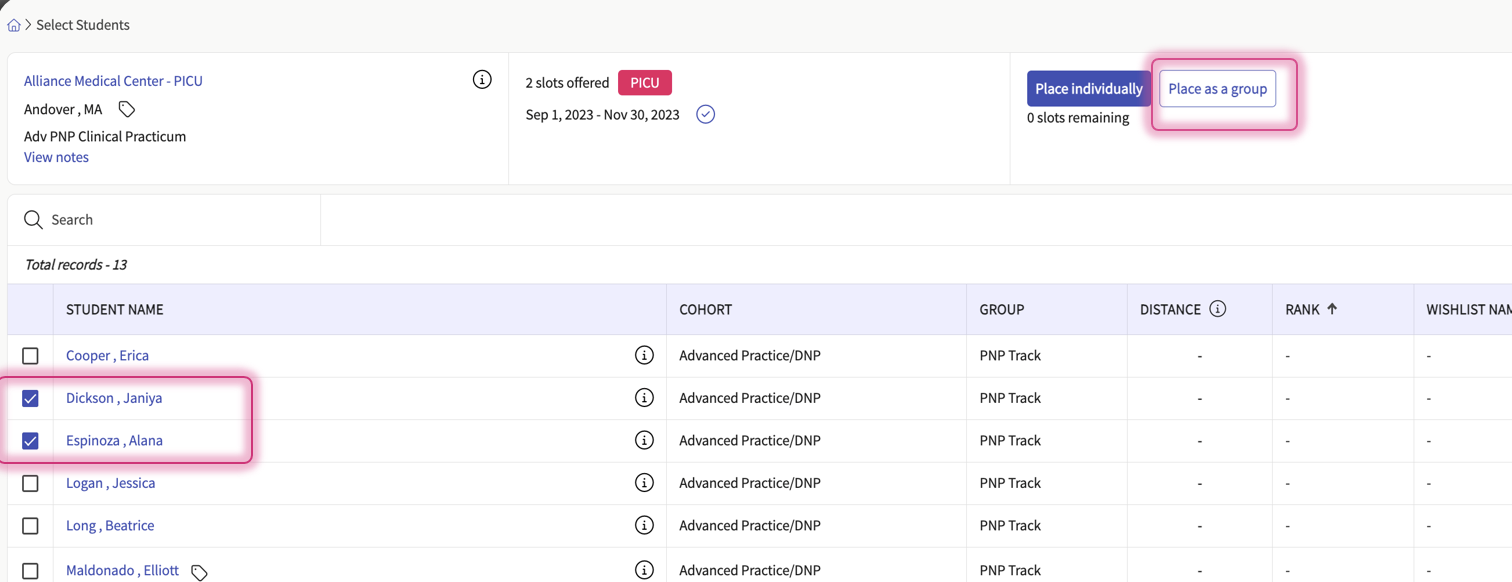Click info icon beside Alliance Medical Center
Image resolution: width=1512 pixels, height=582 pixels.
(x=482, y=79)
